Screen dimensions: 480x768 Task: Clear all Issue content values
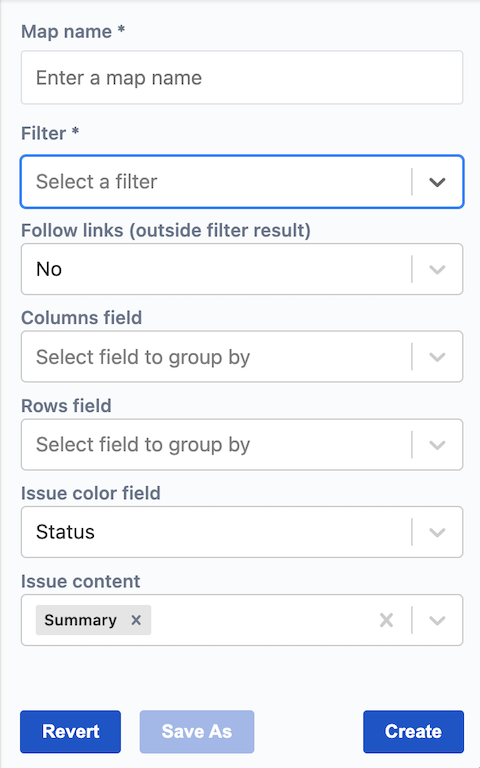(x=386, y=620)
